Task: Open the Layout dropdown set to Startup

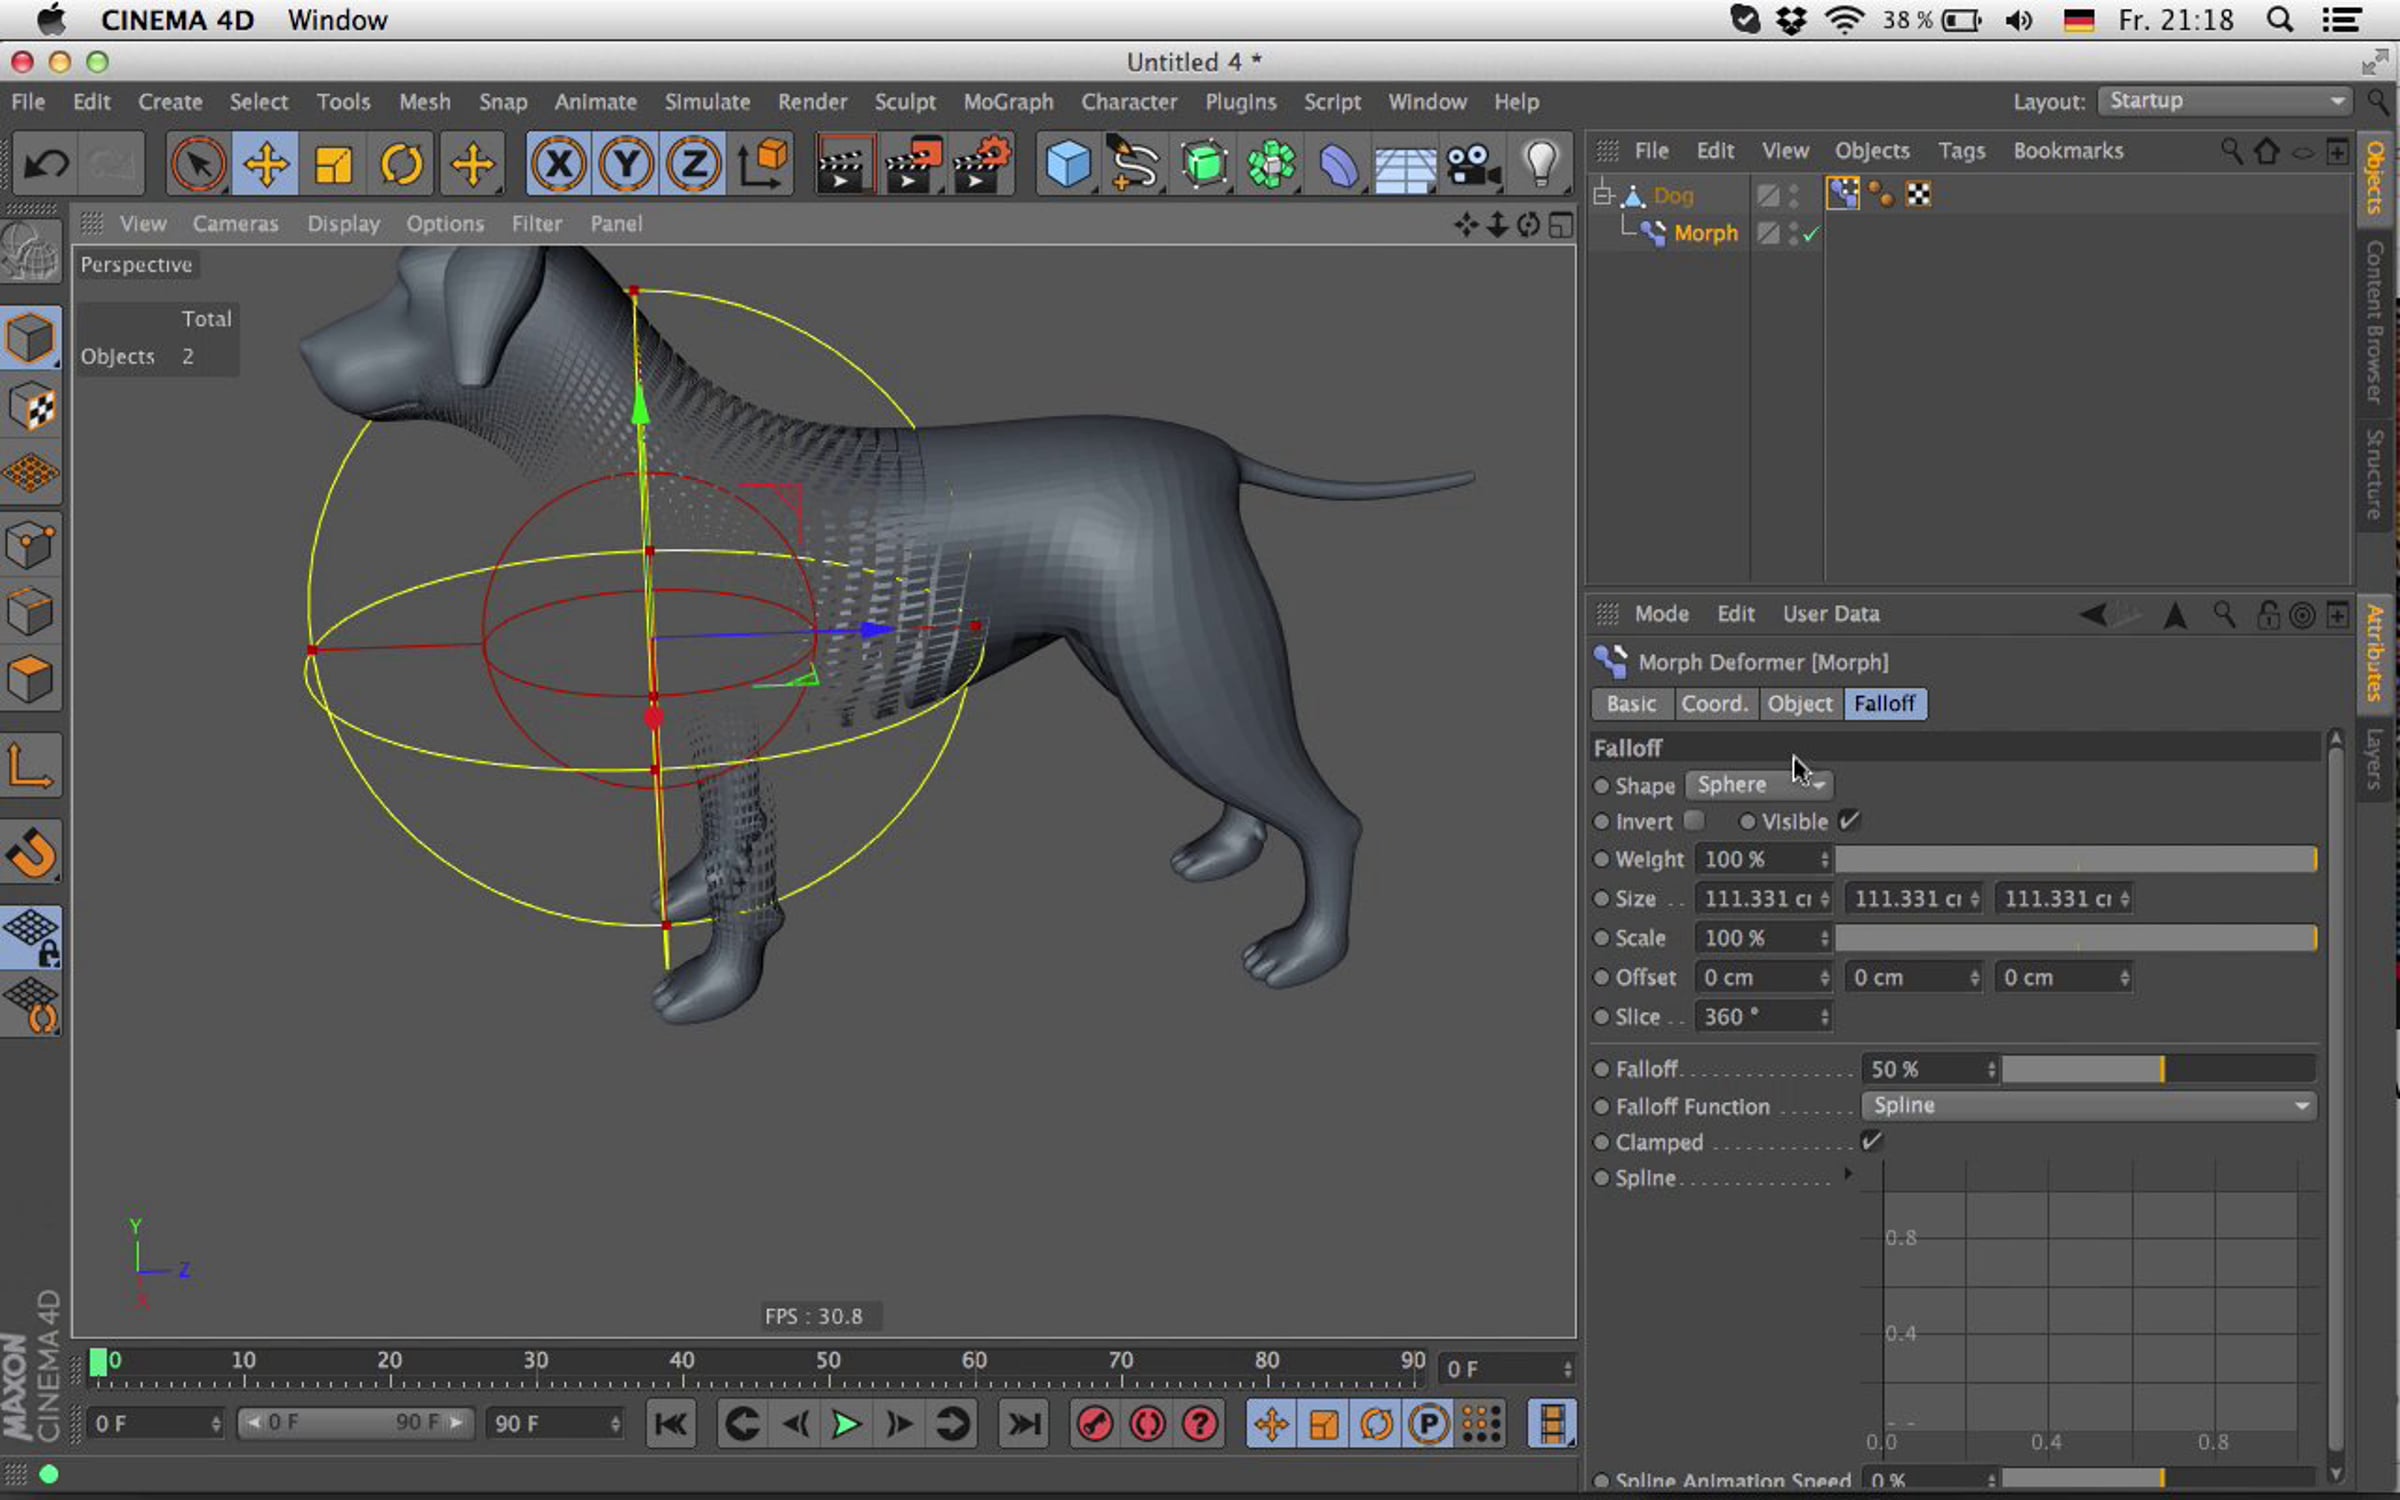Action: 2223,101
